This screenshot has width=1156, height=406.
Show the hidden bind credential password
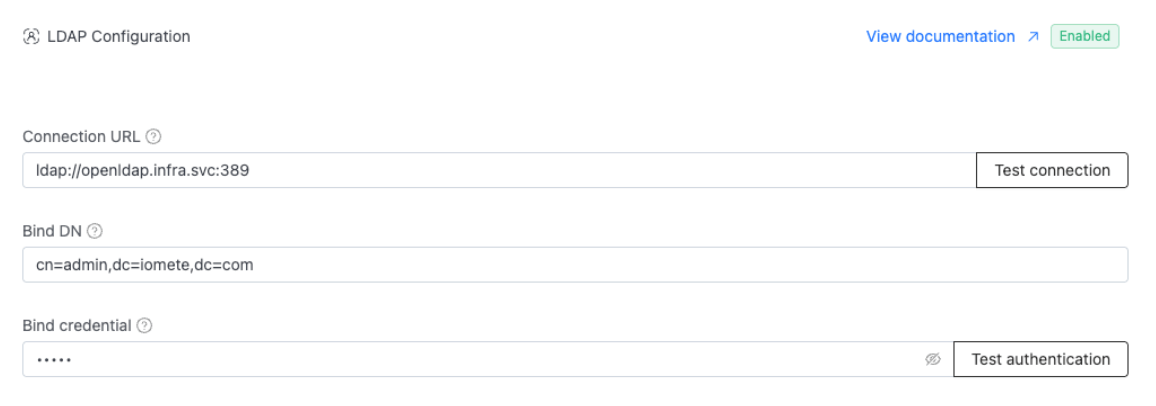point(933,360)
